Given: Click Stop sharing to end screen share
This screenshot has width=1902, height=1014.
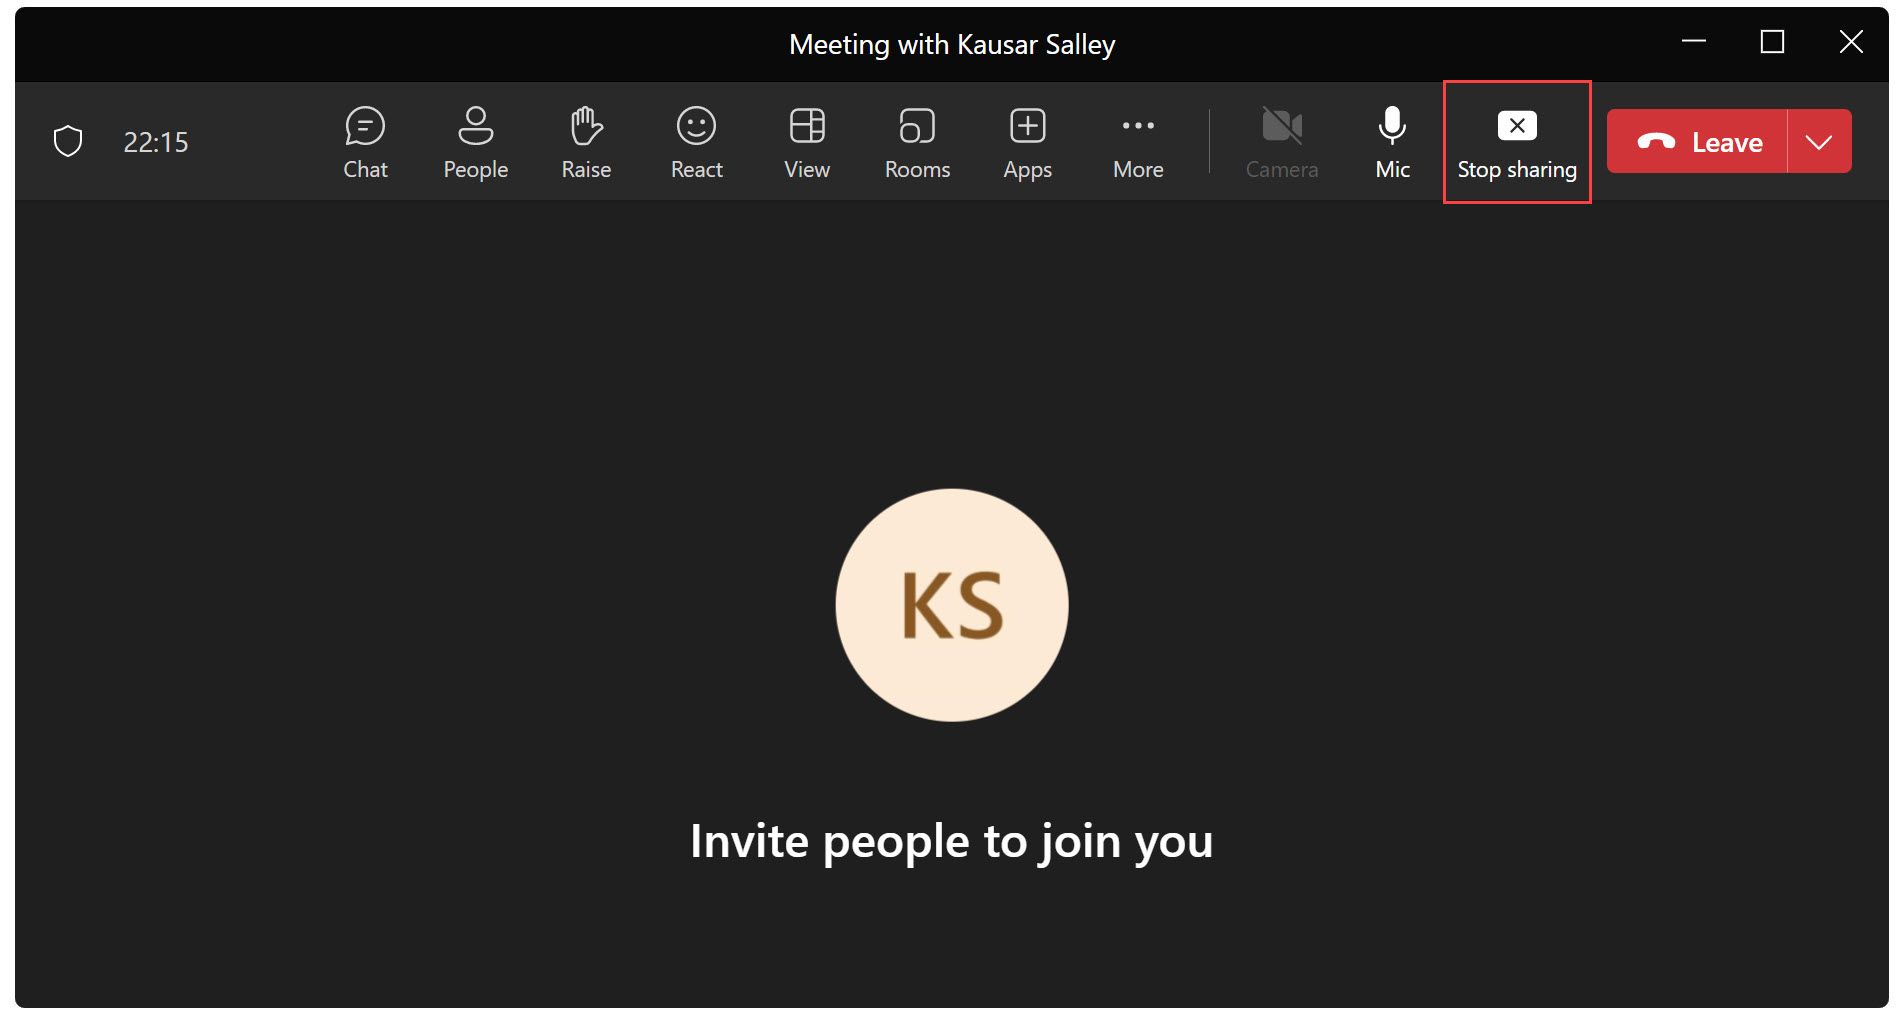Looking at the screenshot, I should coord(1517,141).
